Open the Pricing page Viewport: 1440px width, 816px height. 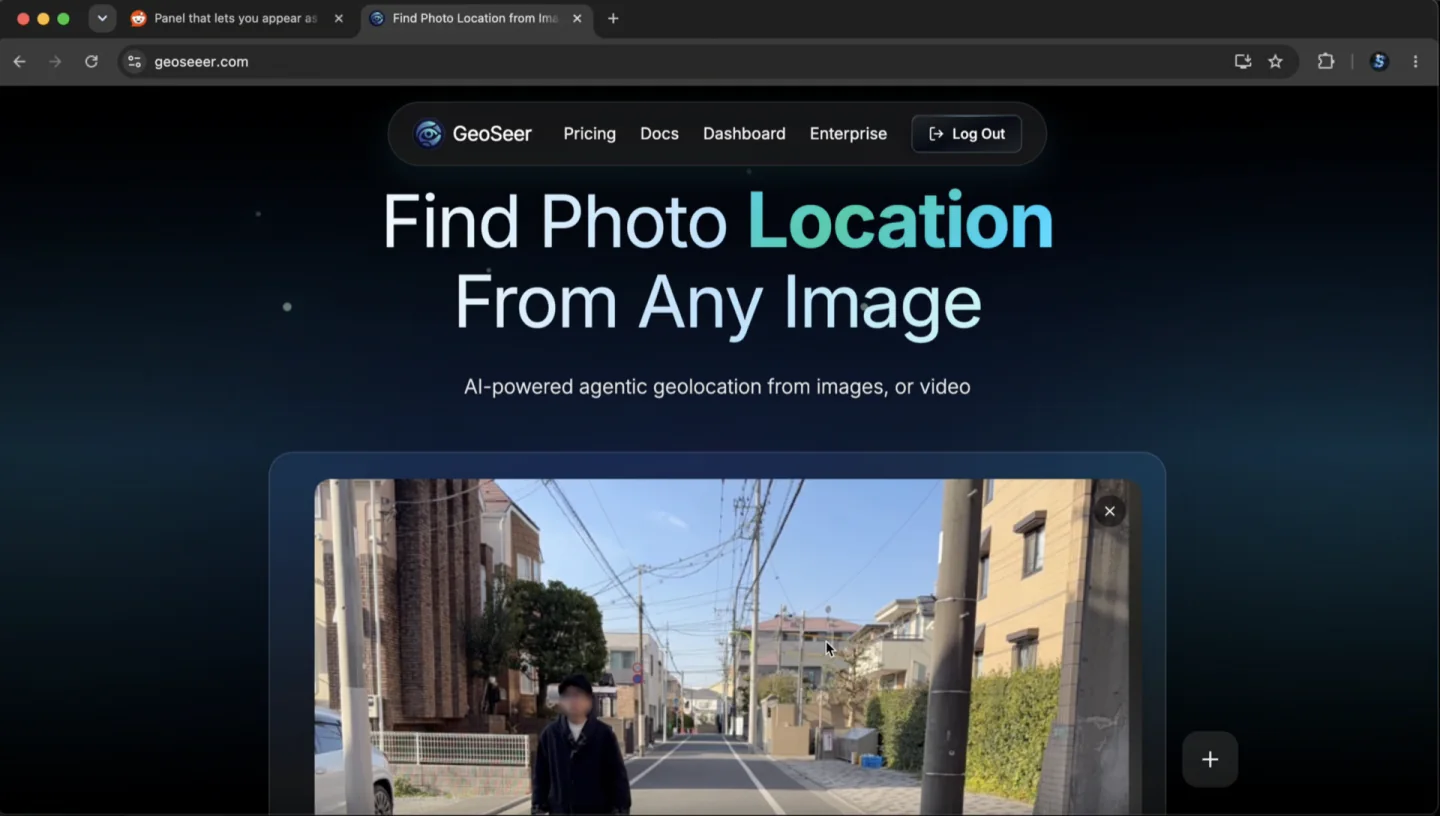tap(589, 134)
